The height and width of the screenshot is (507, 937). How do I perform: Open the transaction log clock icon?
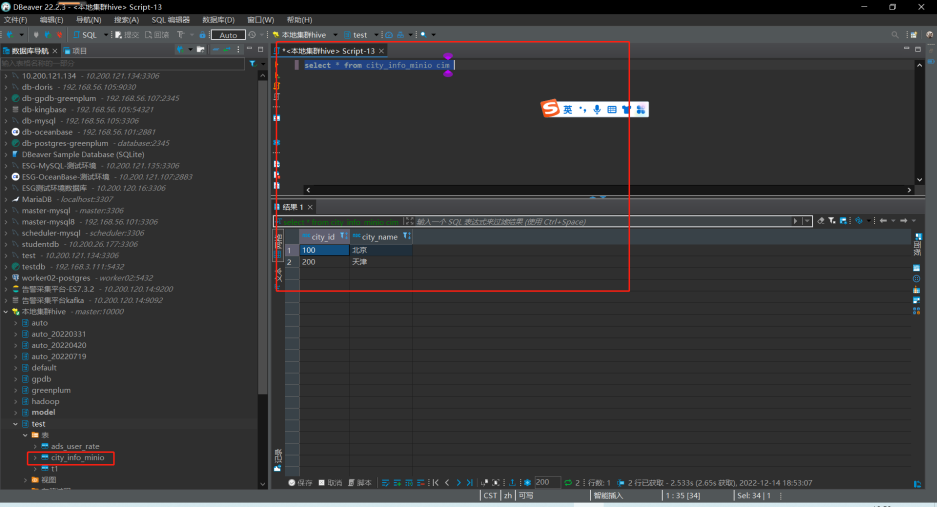252,35
